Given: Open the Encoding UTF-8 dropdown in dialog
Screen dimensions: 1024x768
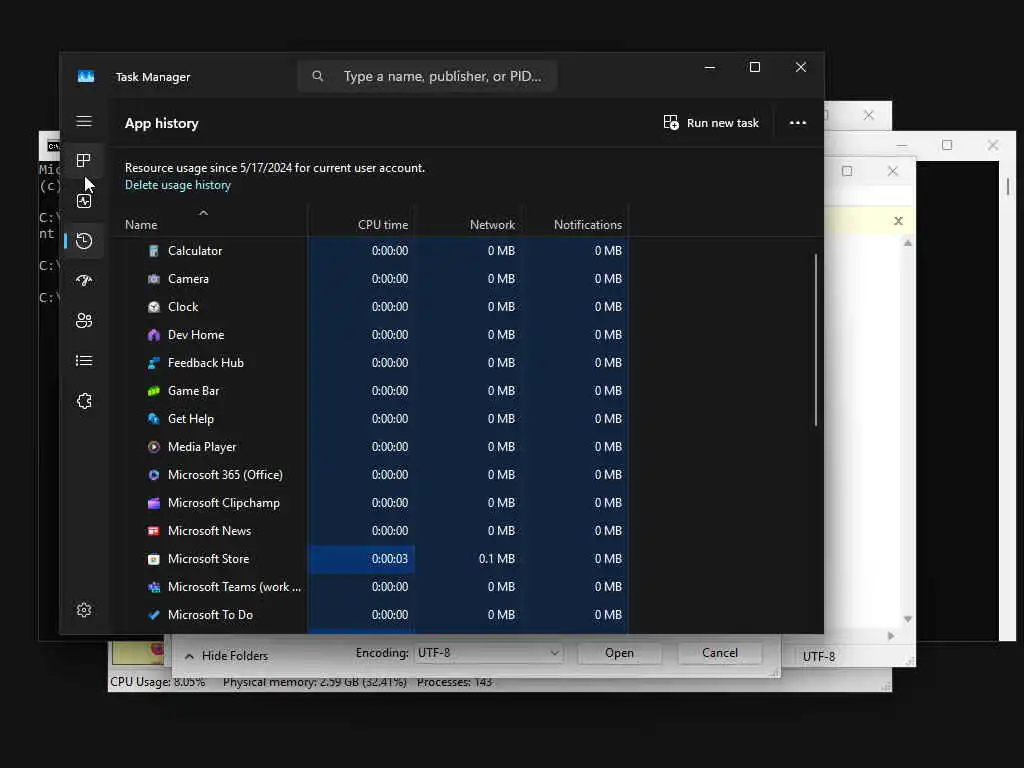Looking at the screenshot, I should point(488,653).
